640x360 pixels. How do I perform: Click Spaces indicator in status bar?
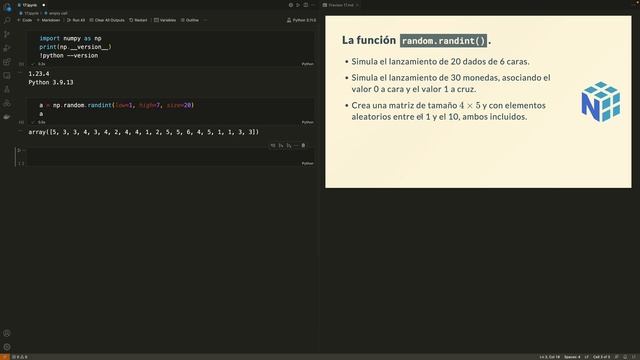coord(572,357)
